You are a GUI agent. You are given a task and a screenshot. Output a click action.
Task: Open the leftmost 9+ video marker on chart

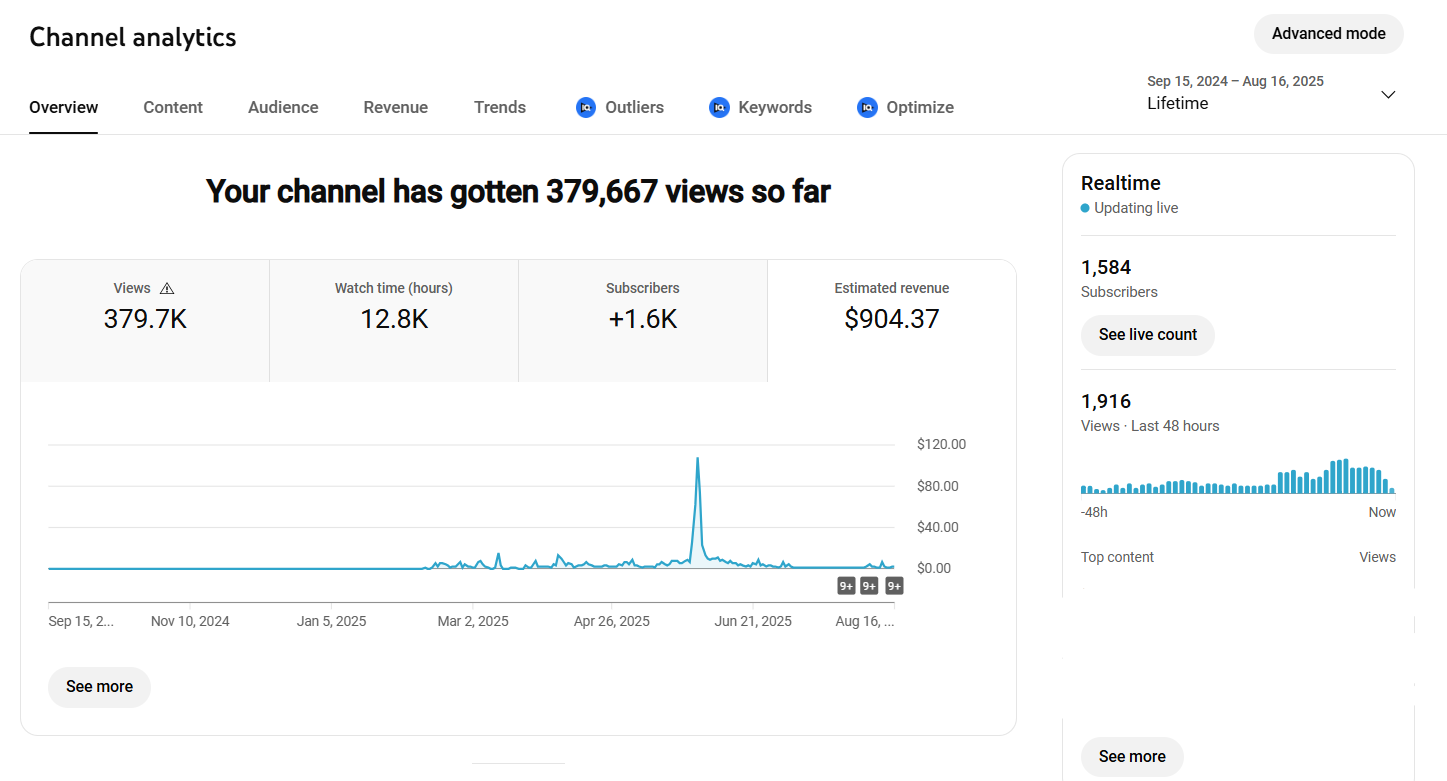click(846, 586)
